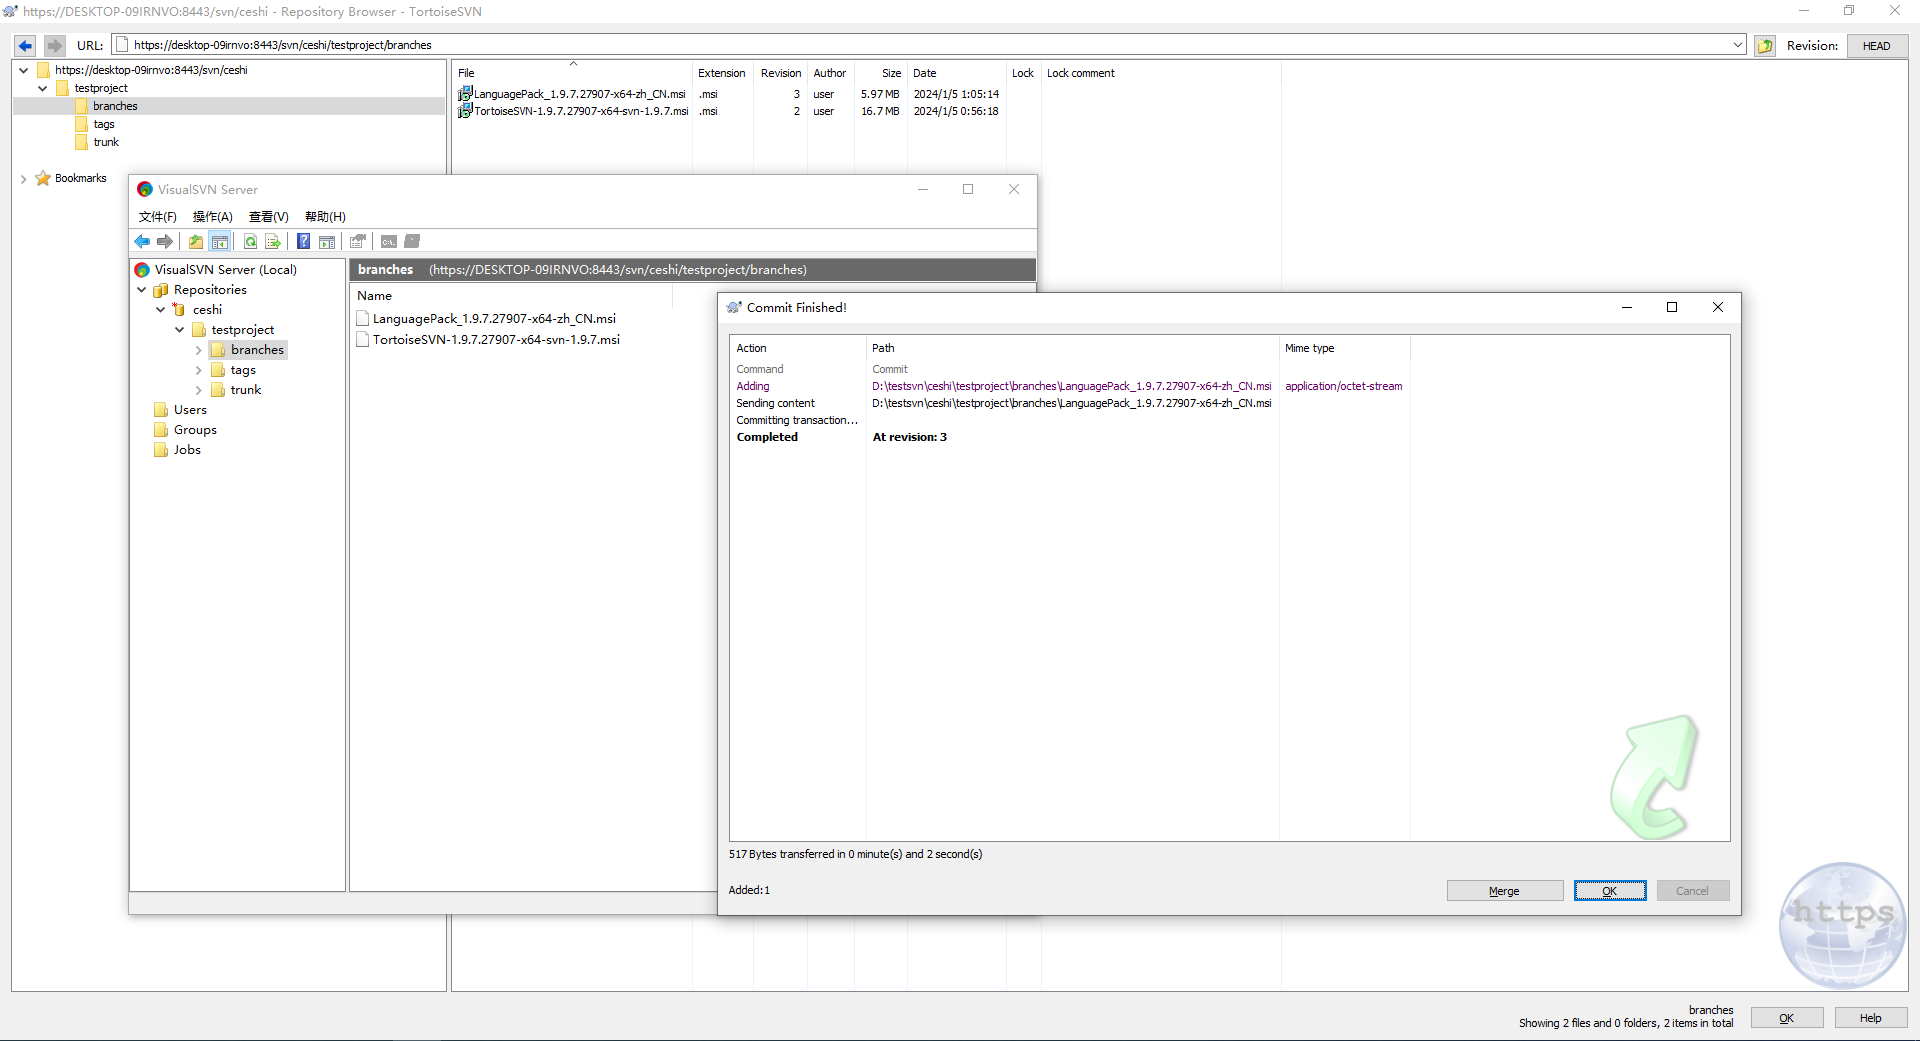Click the Export List icon in VisualSVN toolbar
The height and width of the screenshot is (1041, 1920).
click(x=273, y=241)
